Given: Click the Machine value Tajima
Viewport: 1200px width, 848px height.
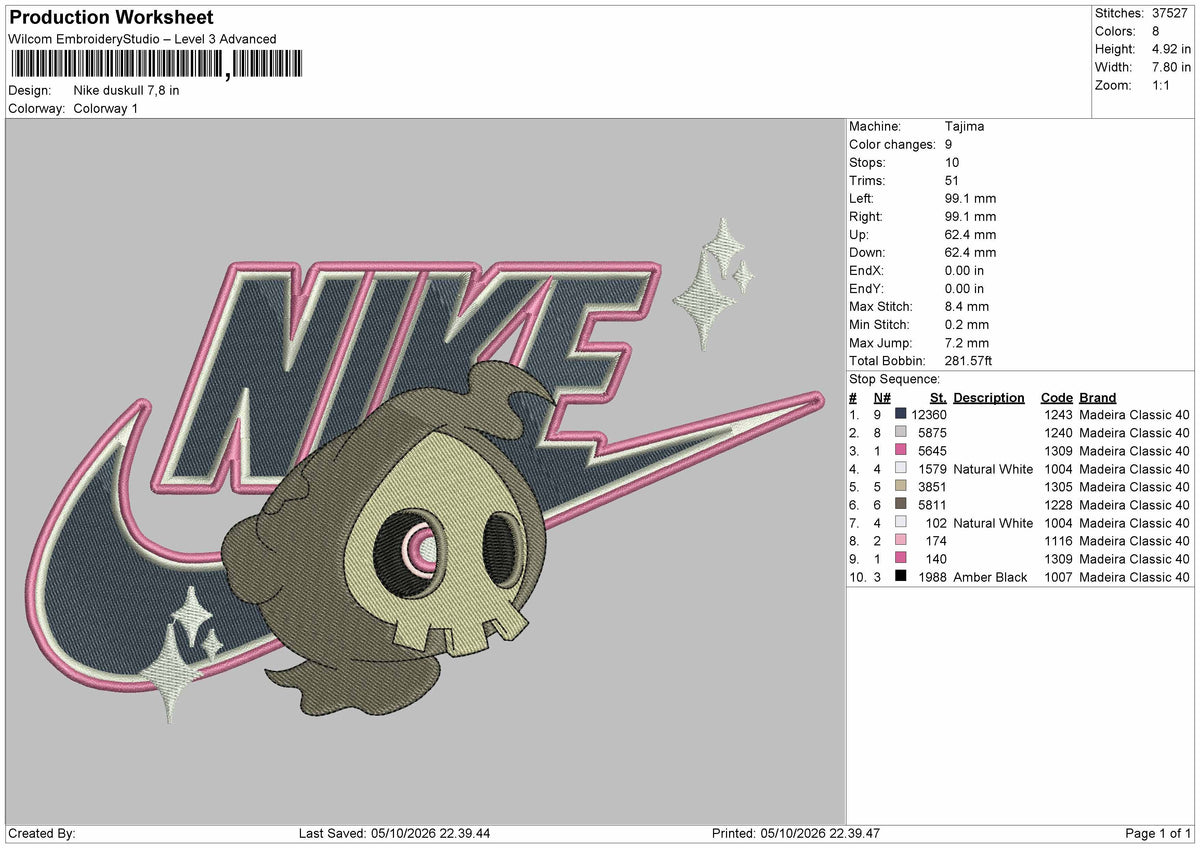Looking at the screenshot, I should [964, 126].
